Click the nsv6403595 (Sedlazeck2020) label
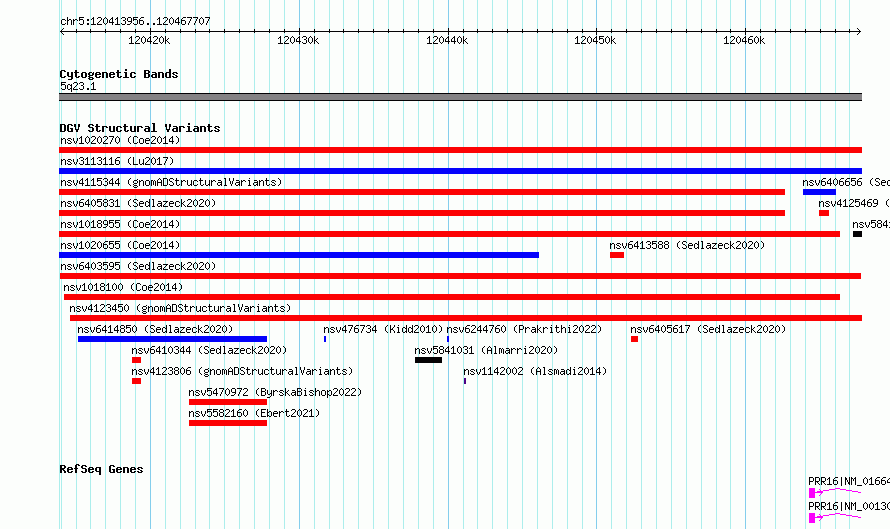Viewport: 890px width, 529px height. pyautogui.click(x=138, y=266)
